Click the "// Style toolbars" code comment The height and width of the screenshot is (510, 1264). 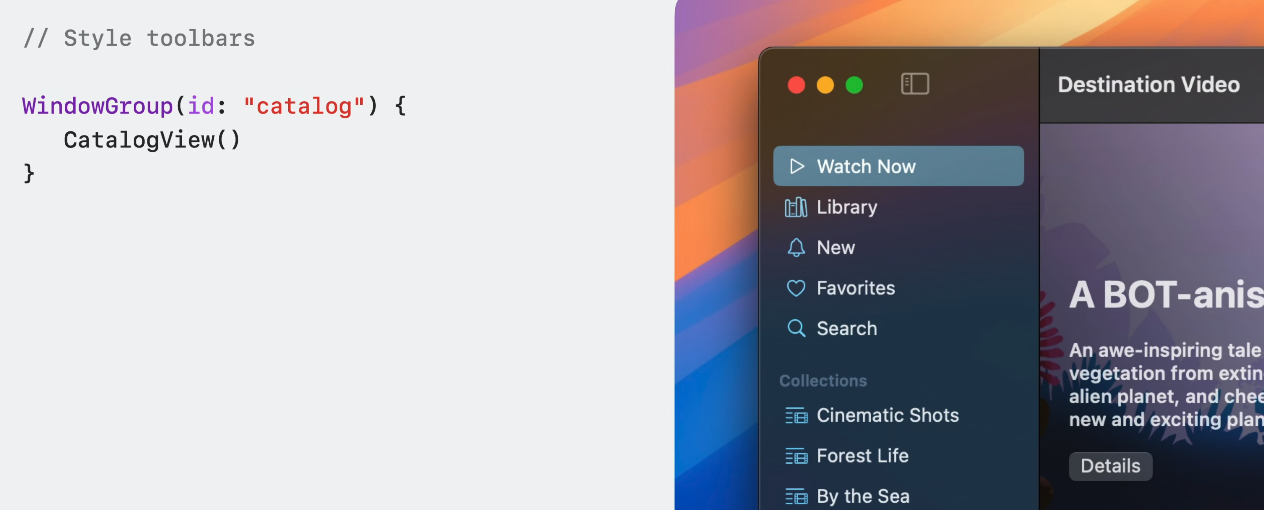coord(139,39)
